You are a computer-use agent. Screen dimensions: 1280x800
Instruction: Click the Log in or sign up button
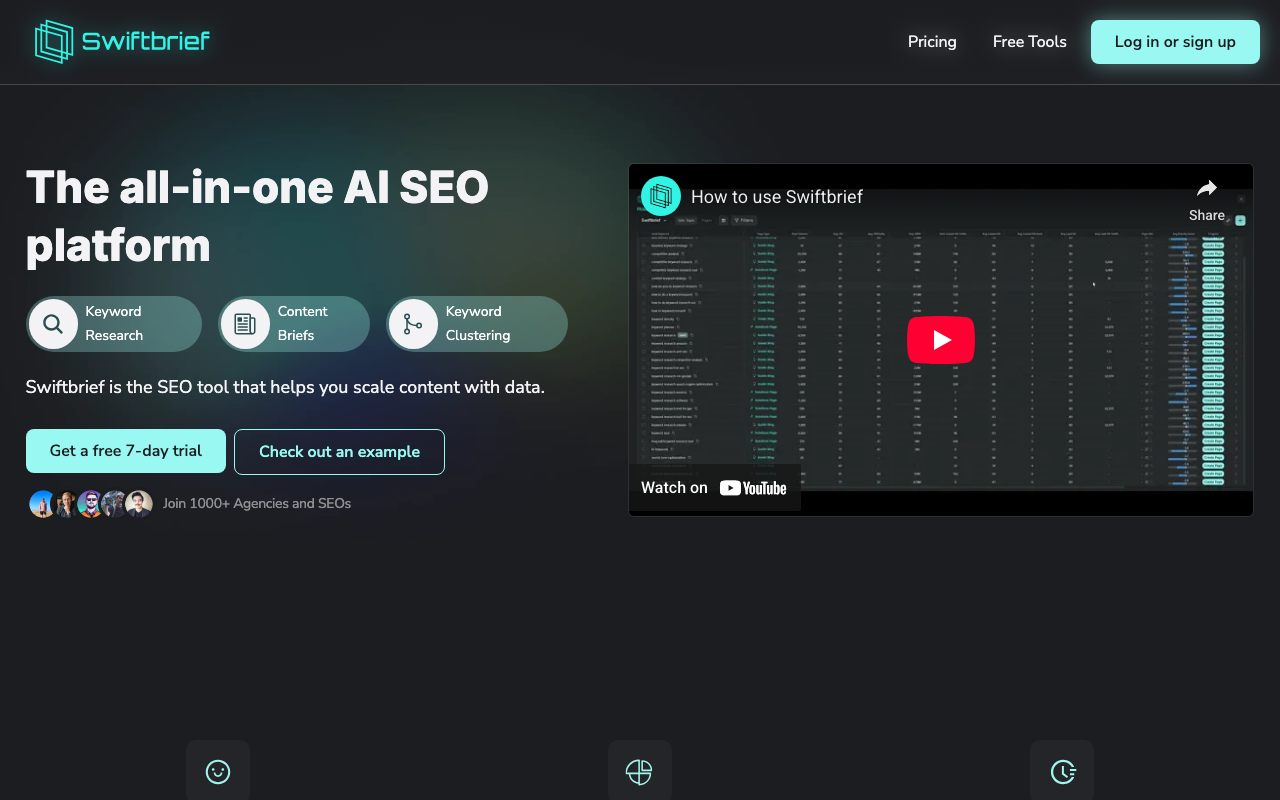pos(1175,42)
